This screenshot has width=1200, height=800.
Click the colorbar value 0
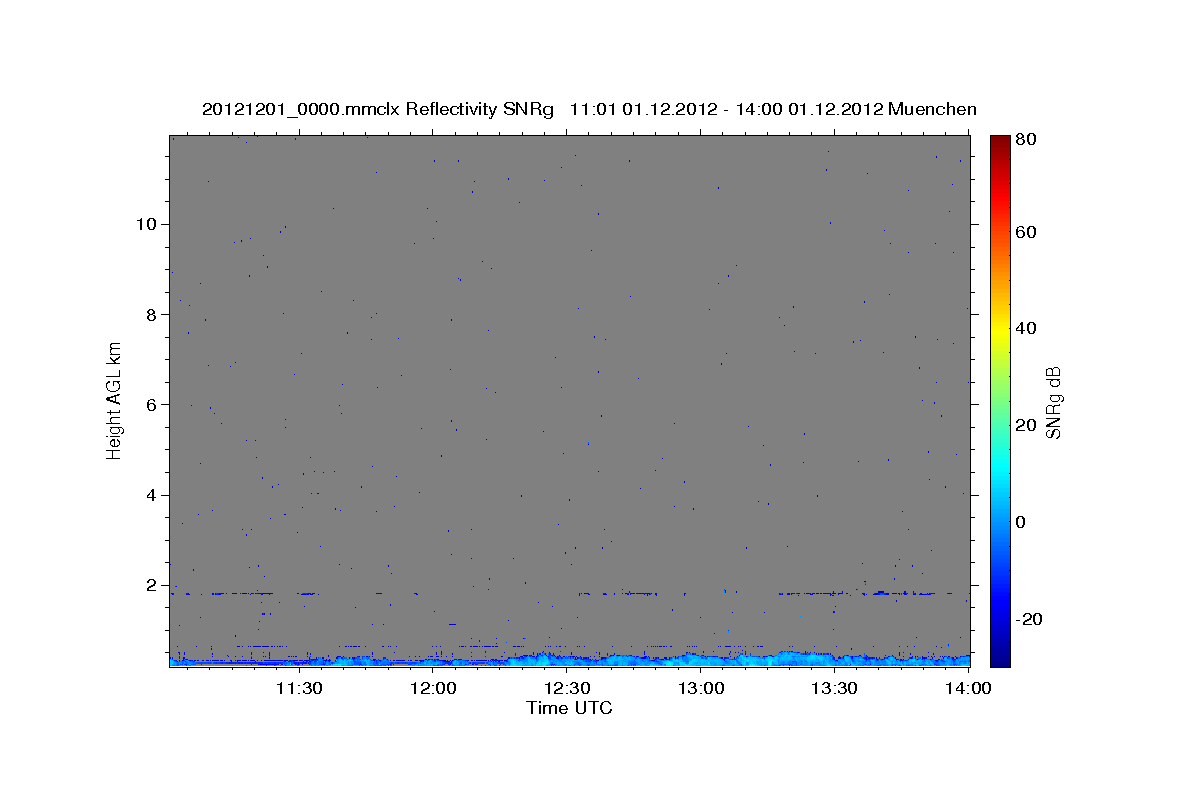[1022, 522]
